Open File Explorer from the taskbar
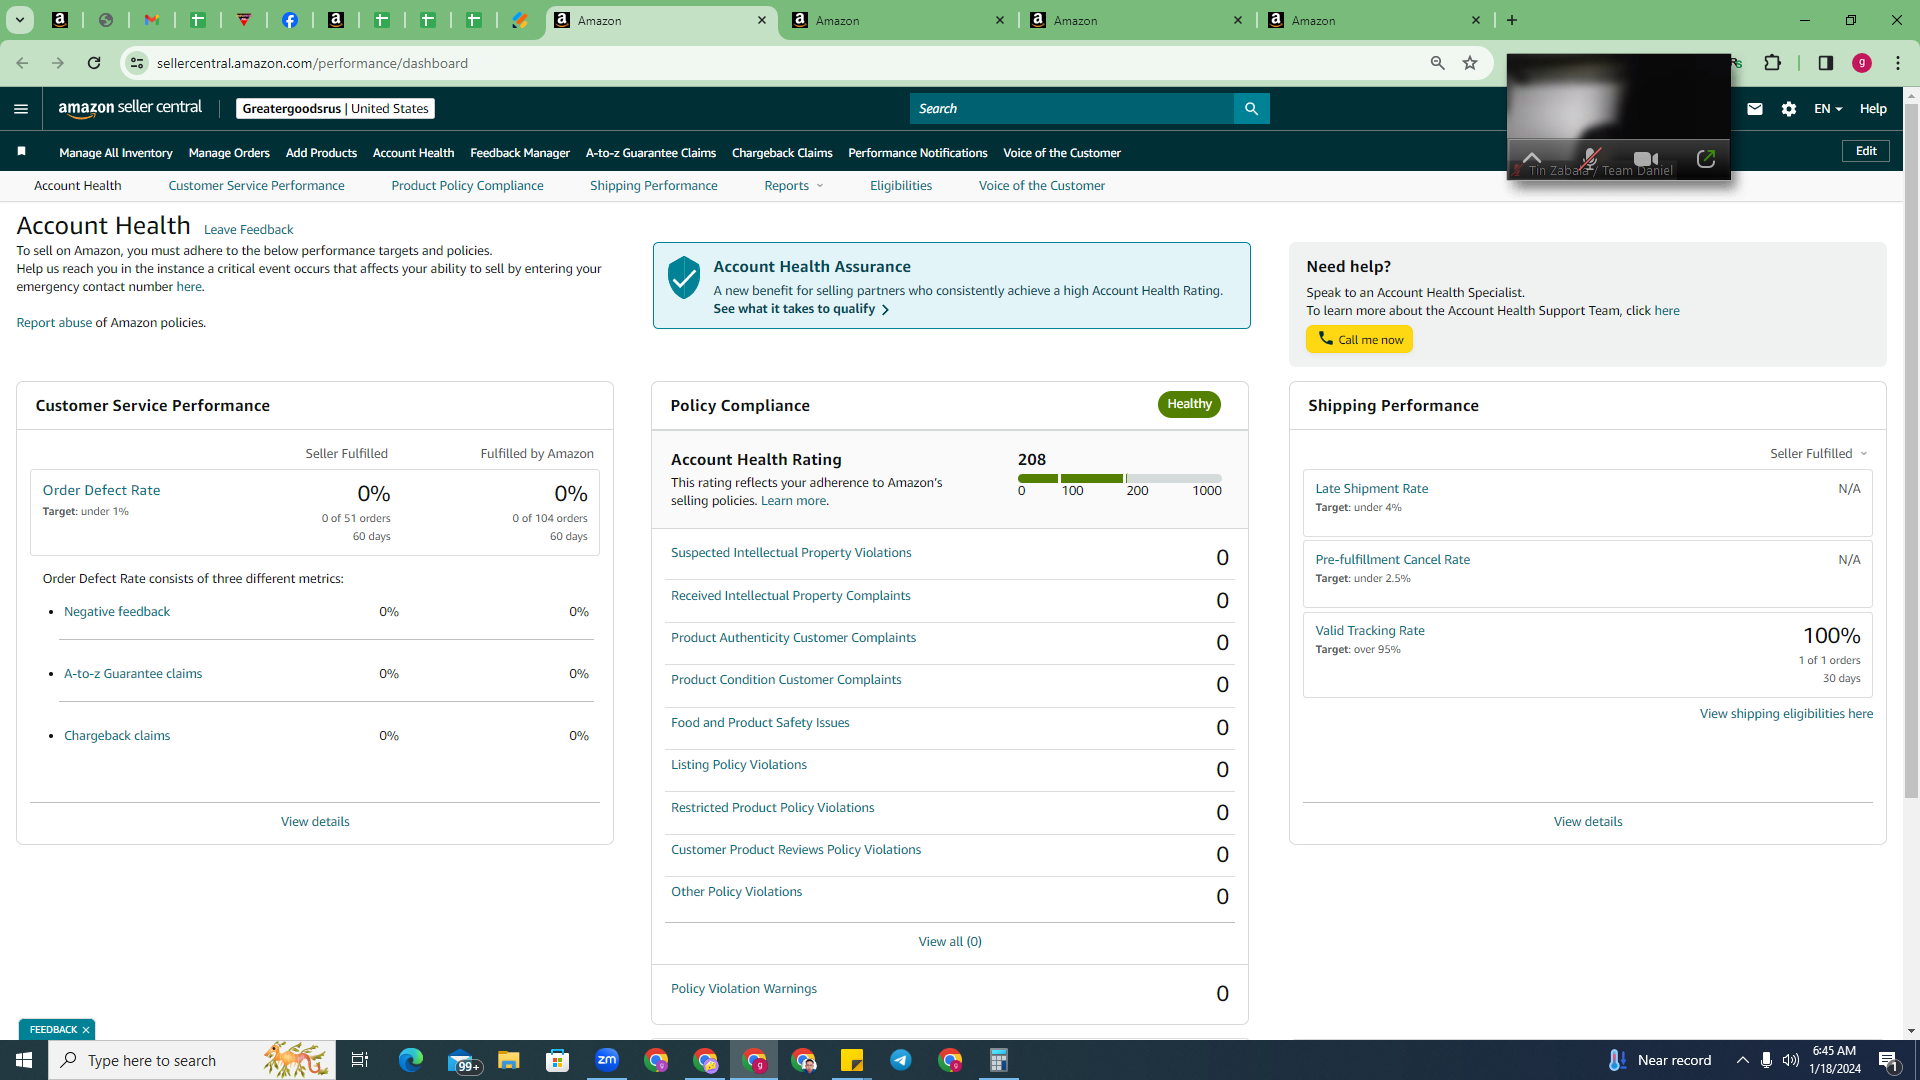Image resolution: width=1920 pixels, height=1080 pixels. tap(509, 1060)
